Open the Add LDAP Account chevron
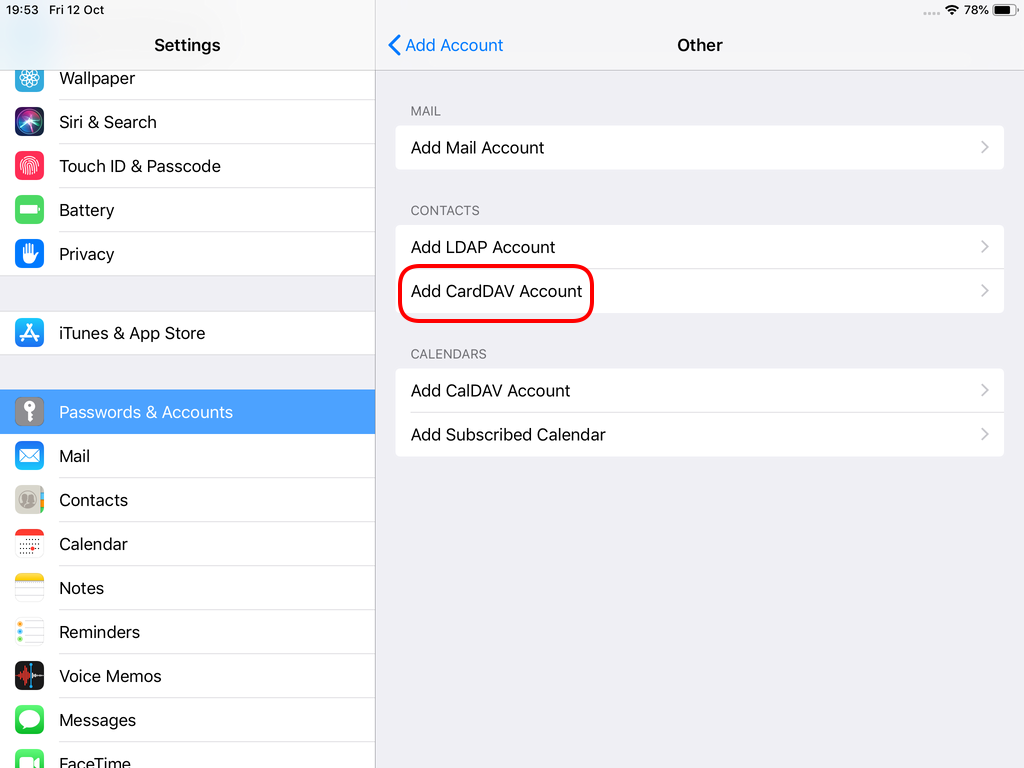Image resolution: width=1024 pixels, height=768 pixels. [x=985, y=246]
